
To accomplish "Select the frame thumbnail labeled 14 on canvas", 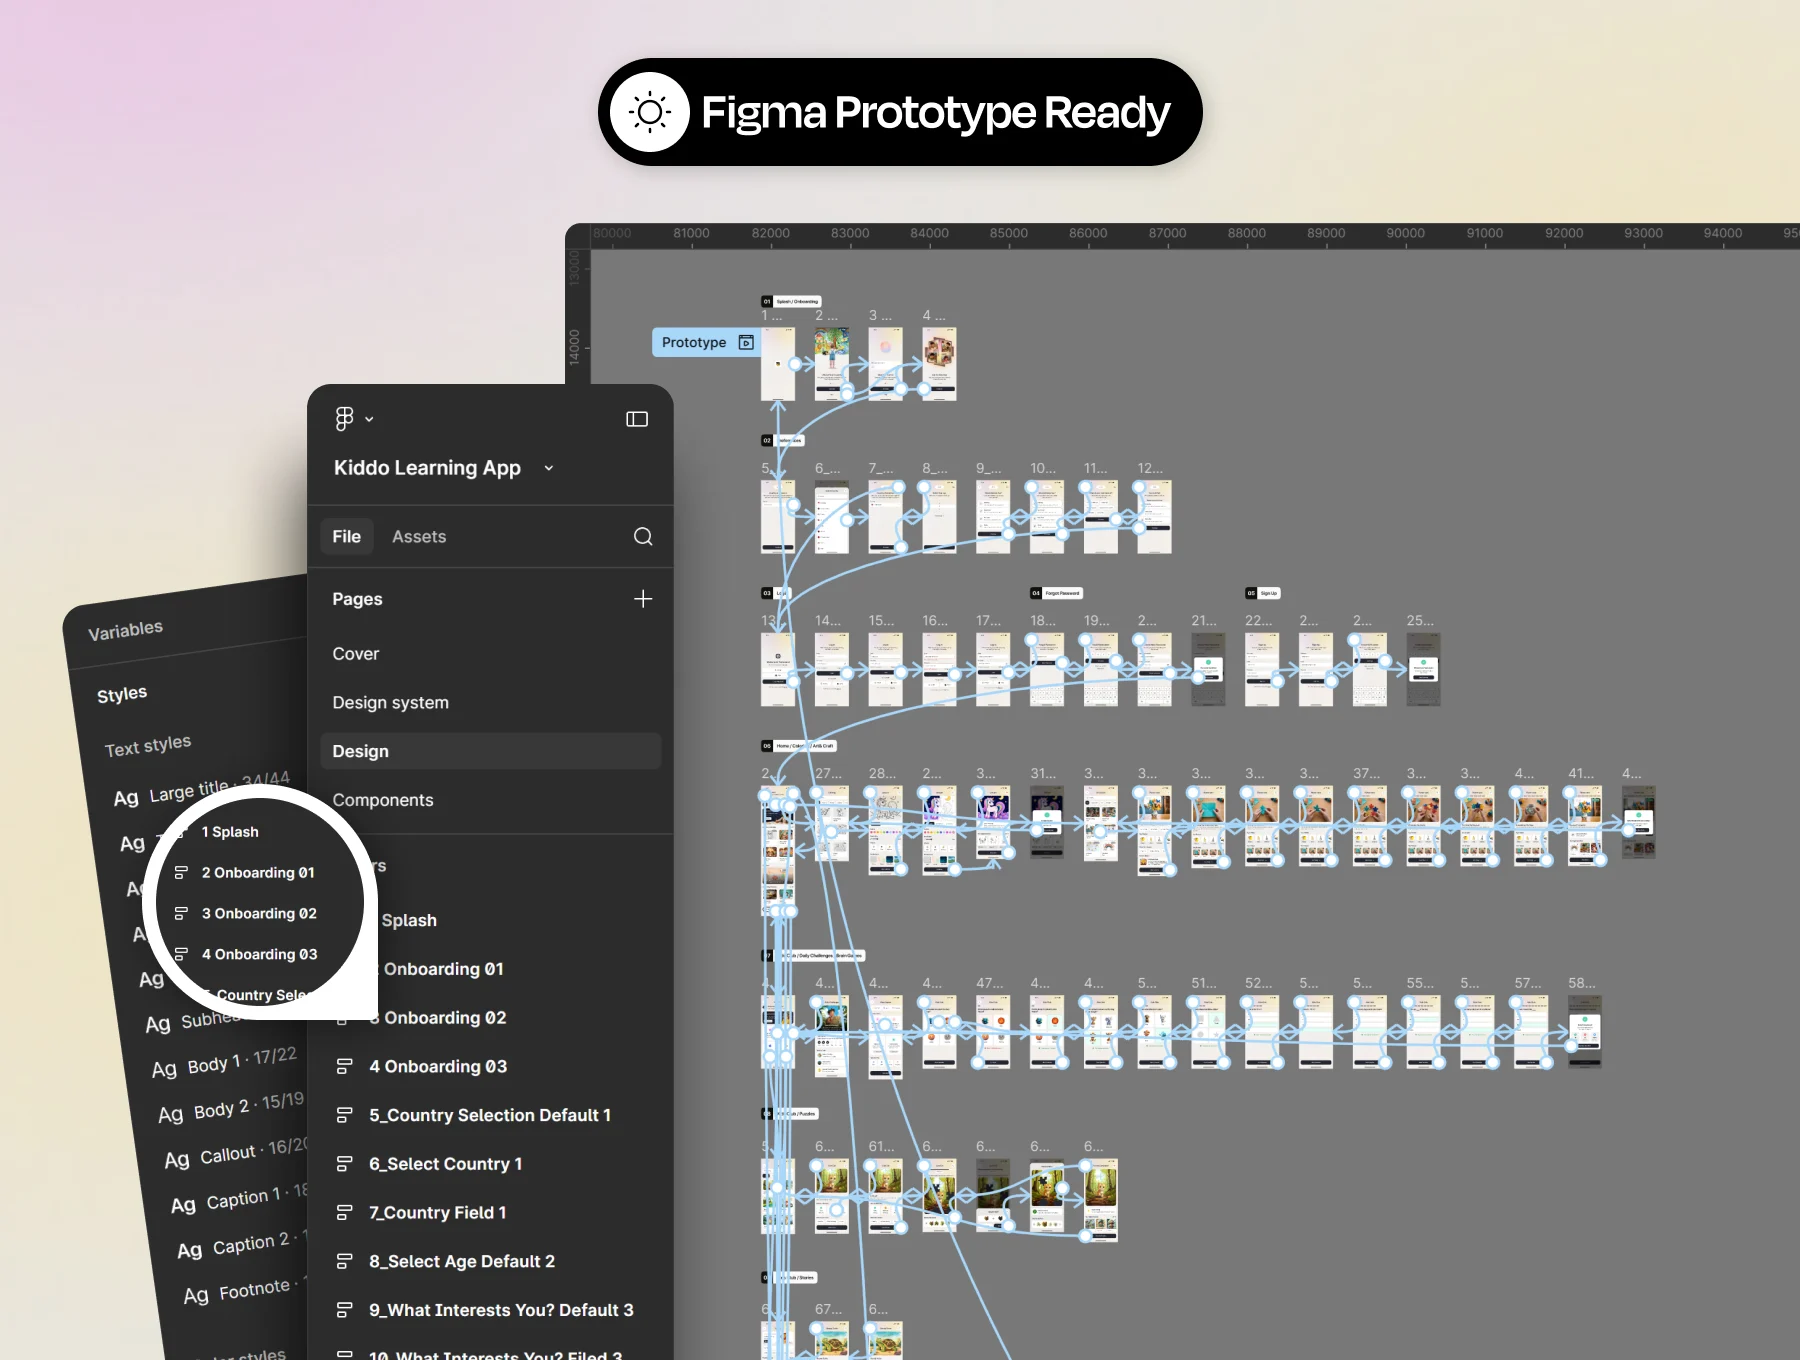I will tap(832, 670).
